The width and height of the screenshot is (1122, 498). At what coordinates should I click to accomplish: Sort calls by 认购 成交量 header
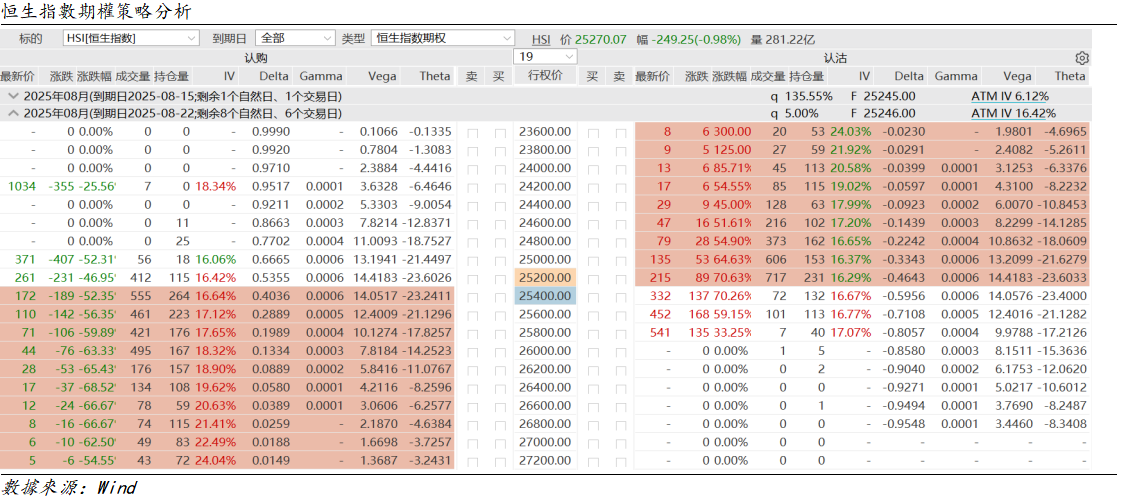[133, 76]
